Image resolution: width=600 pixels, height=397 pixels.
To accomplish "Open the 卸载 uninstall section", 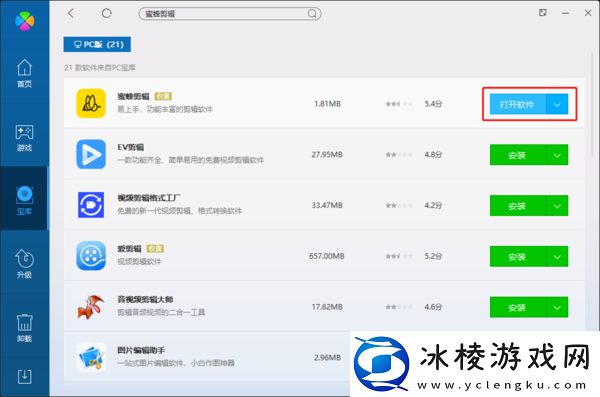I will click(x=24, y=328).
